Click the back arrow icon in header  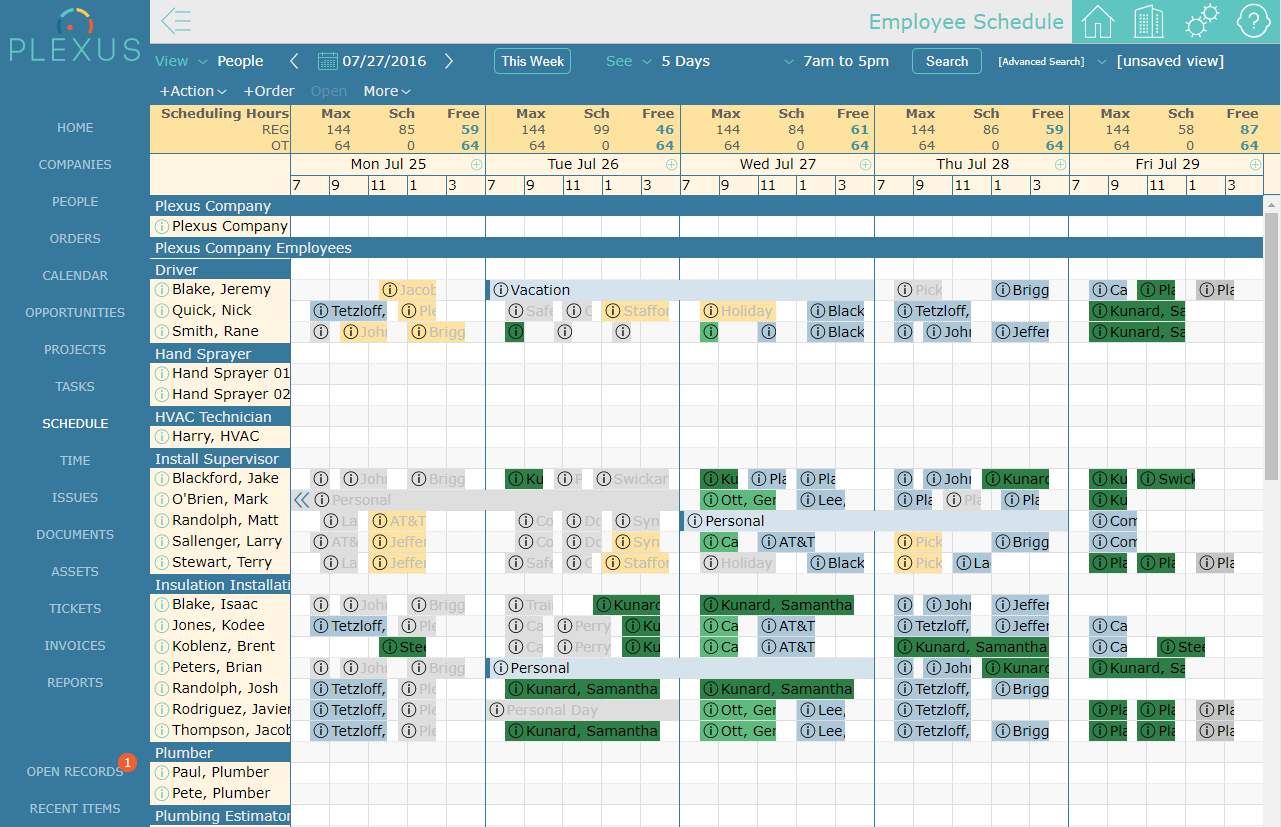pos(176,21)
